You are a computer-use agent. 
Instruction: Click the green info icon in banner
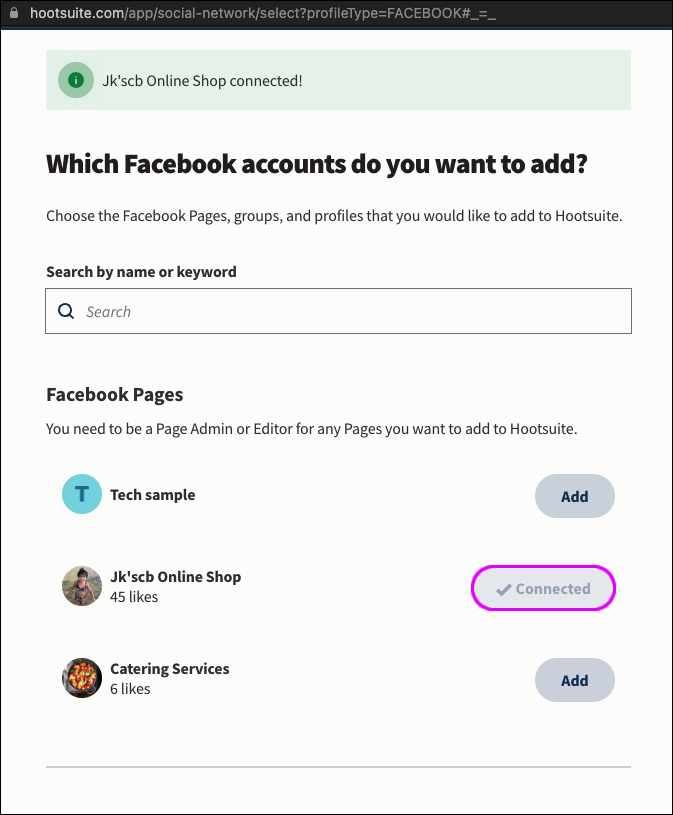click(x=75, y=80)
